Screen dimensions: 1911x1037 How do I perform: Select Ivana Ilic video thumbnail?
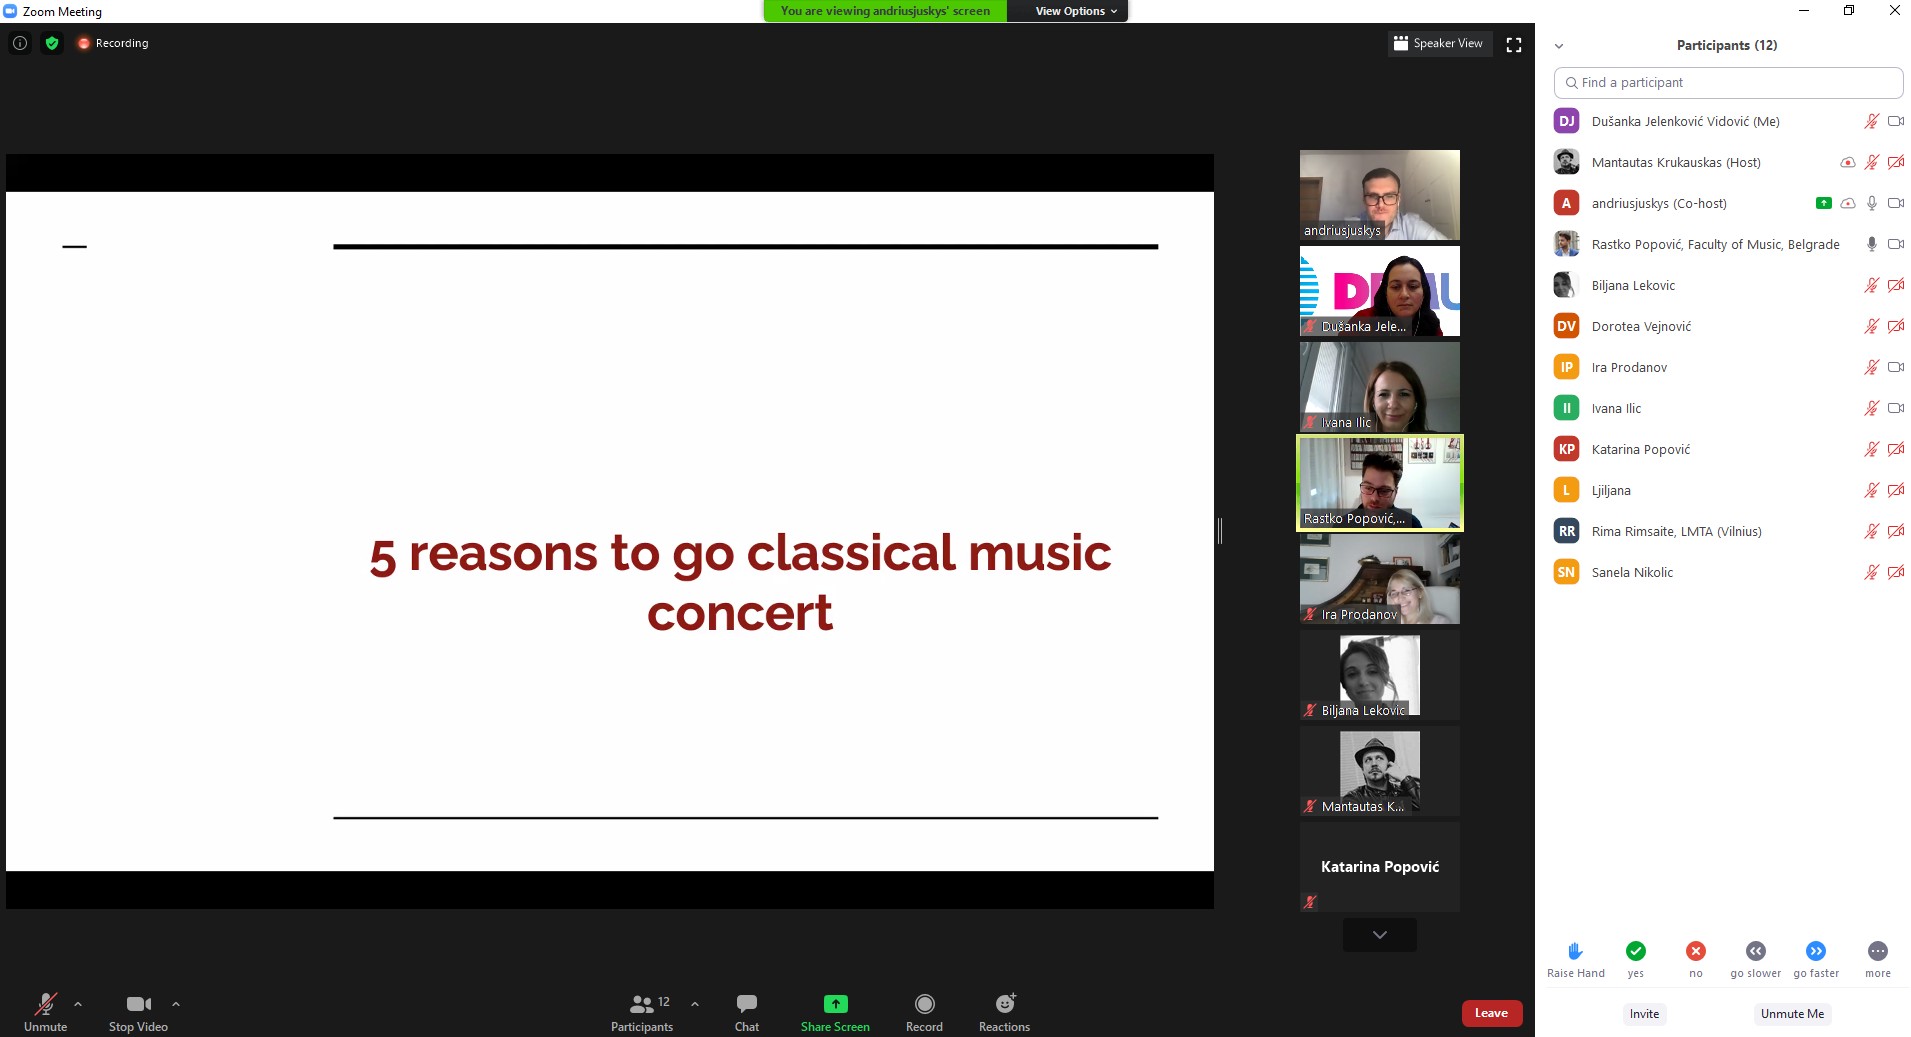pos(1379,387)
